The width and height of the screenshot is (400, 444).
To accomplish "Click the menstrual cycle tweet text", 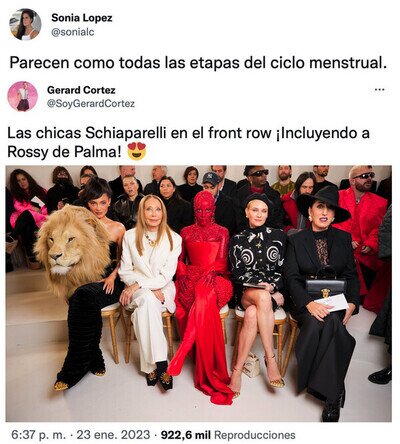I will (x=198, y=62).
